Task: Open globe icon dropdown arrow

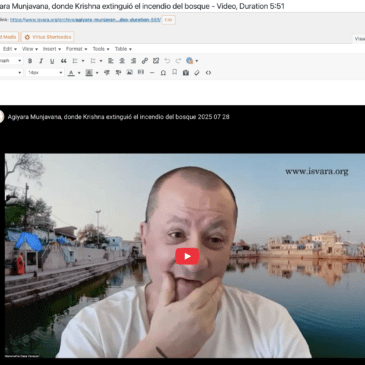Action: pyautogui.click(x=197, y=61)
